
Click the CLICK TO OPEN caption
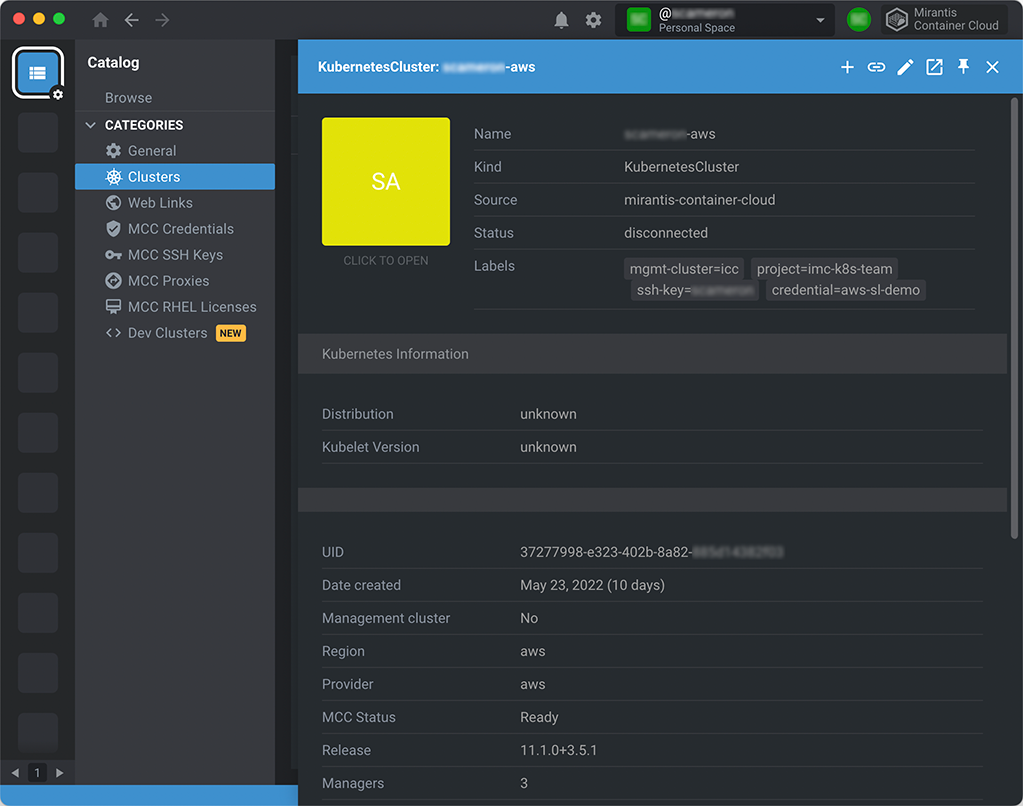(x=386, y=260)
